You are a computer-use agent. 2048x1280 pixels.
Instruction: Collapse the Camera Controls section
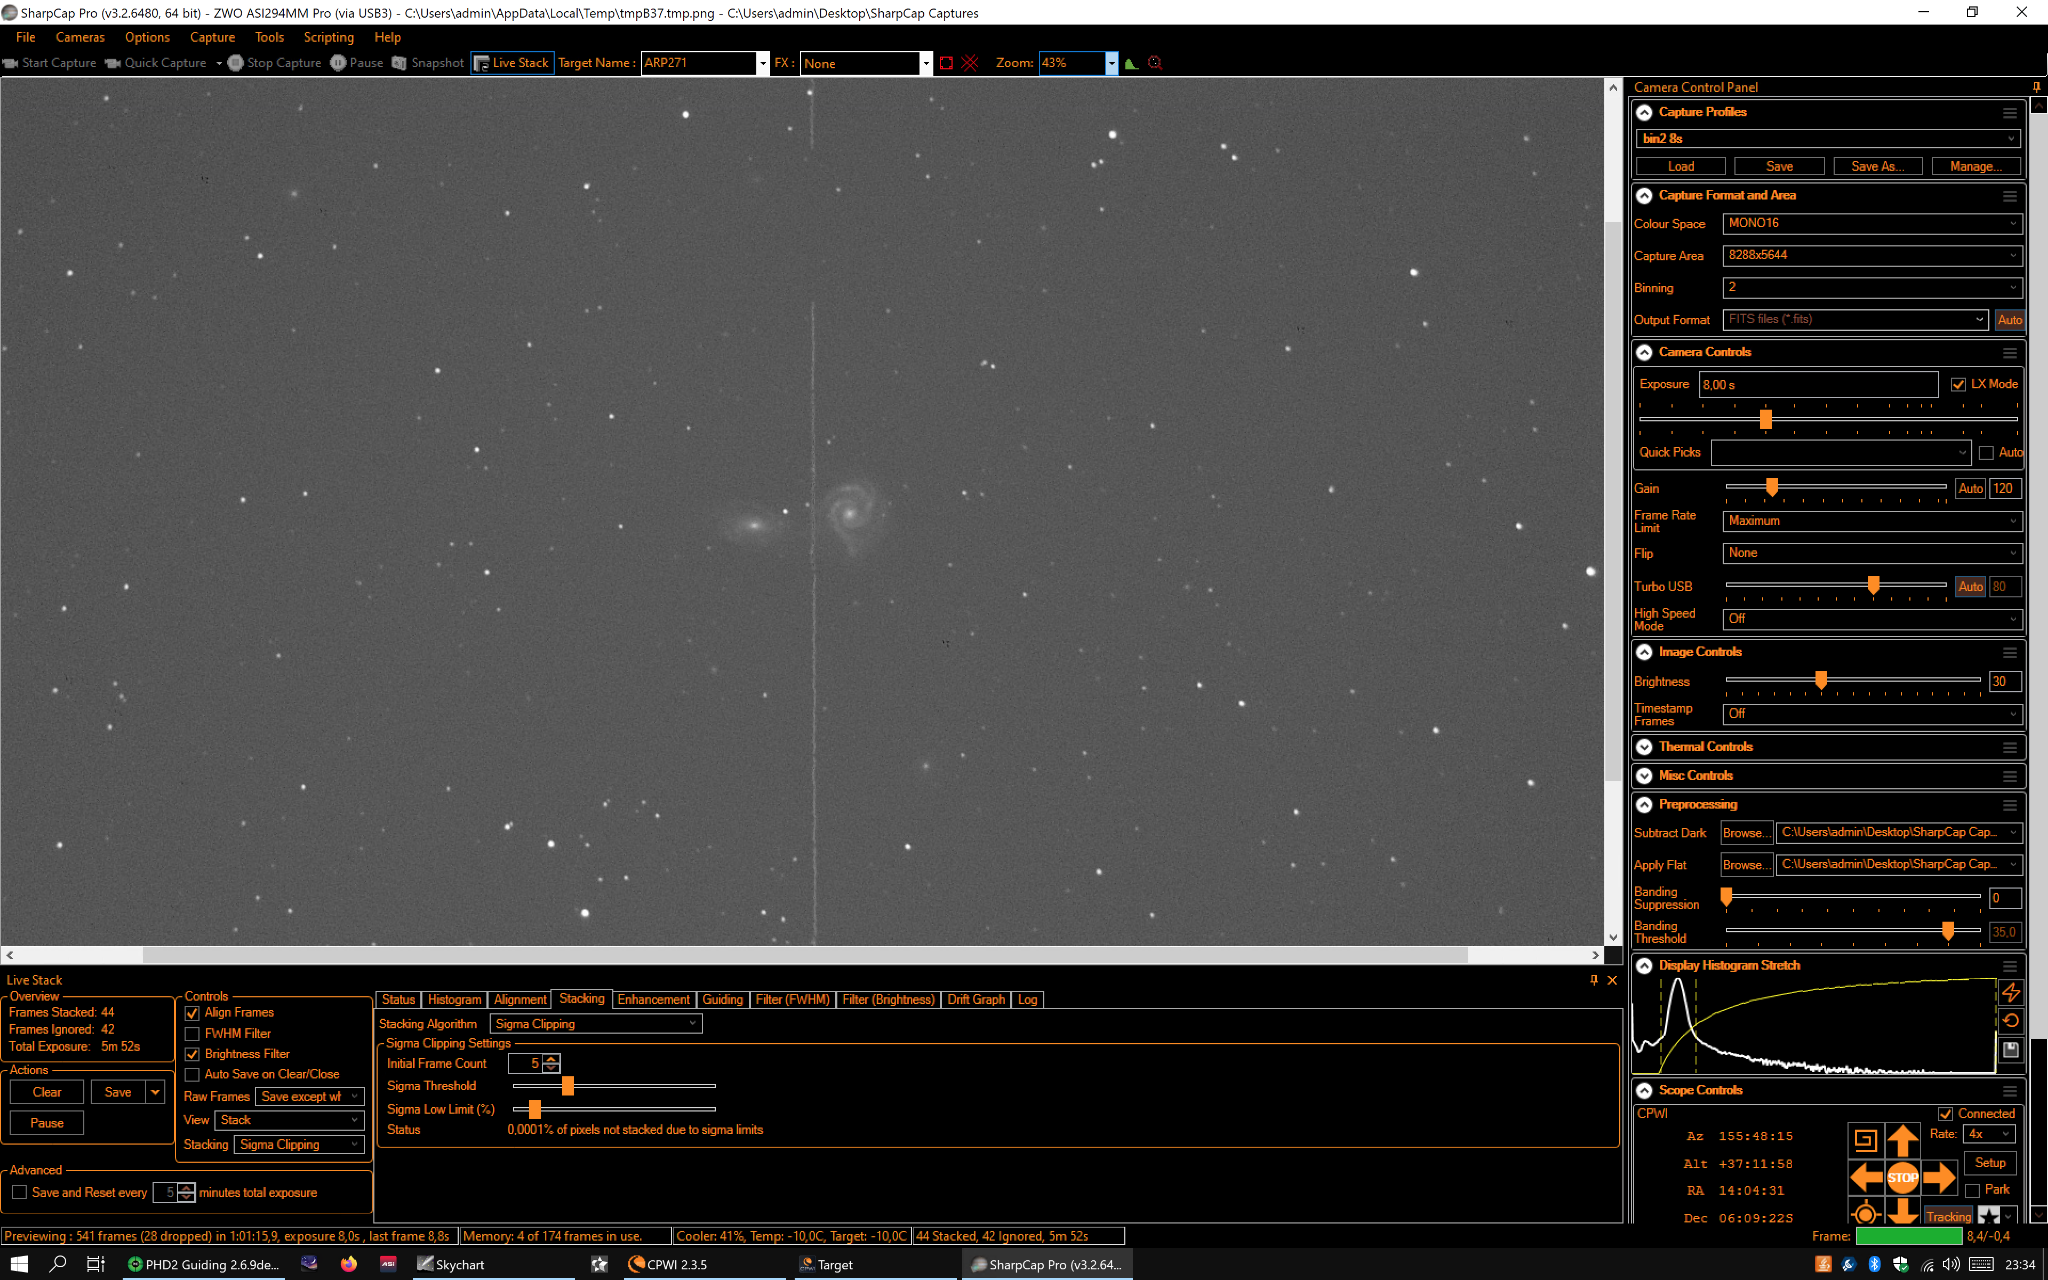tap(1644, 353)
